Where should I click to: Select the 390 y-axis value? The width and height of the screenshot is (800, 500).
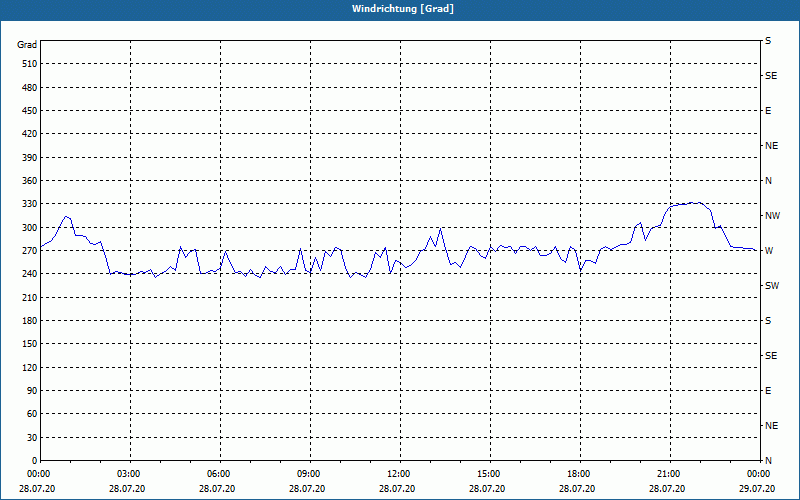(x=30, y=158)
